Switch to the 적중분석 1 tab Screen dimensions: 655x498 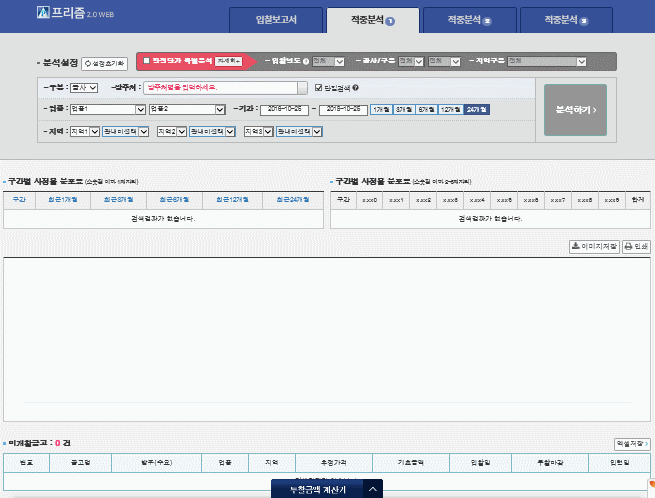(x=373, y=20)
